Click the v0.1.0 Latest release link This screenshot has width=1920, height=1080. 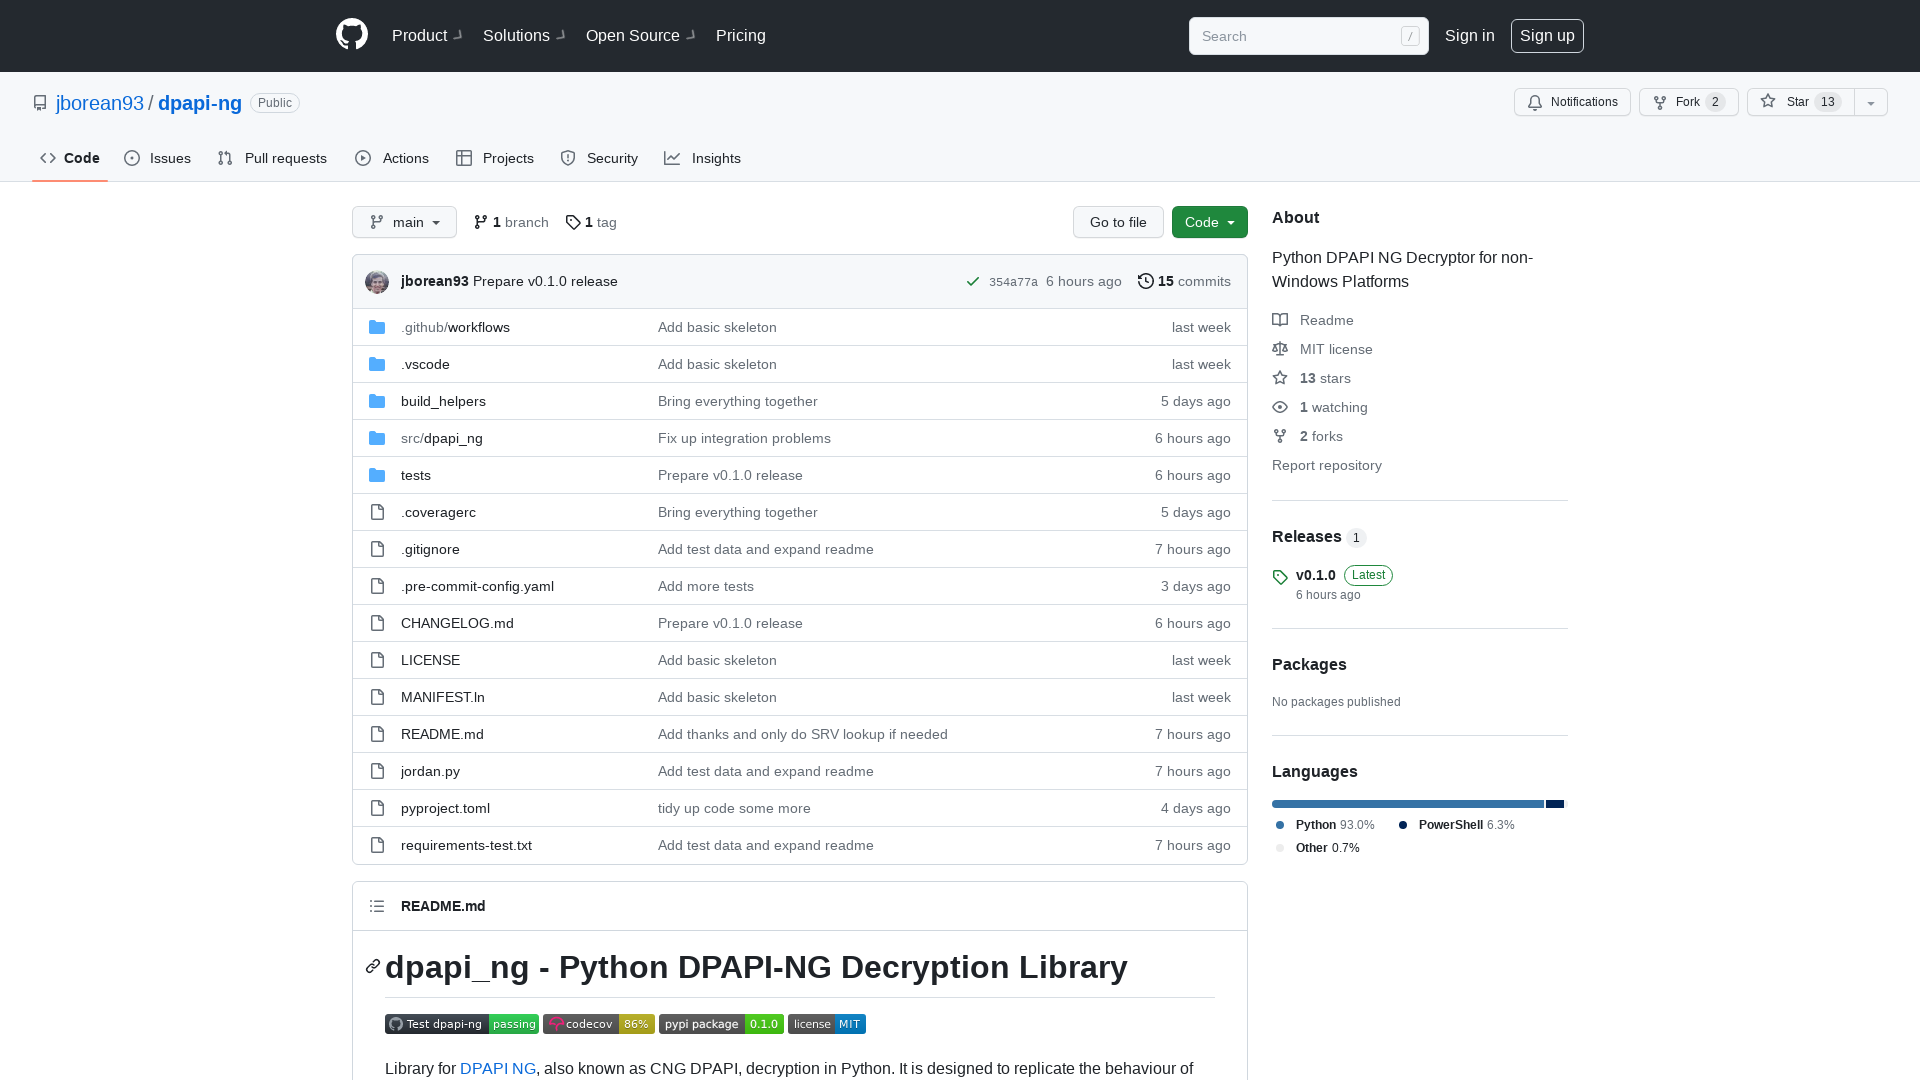1315,574
